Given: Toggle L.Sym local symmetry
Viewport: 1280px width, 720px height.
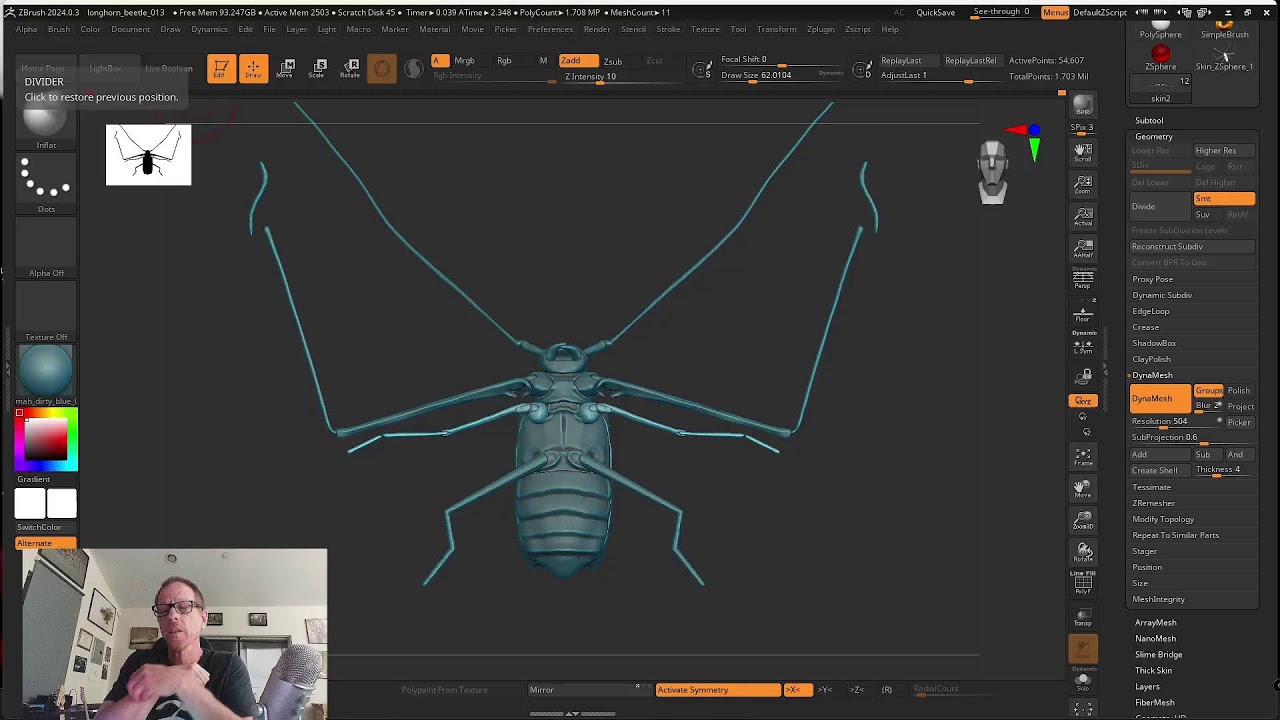Looking at the screenshot, I should [x=1083, y=346].
